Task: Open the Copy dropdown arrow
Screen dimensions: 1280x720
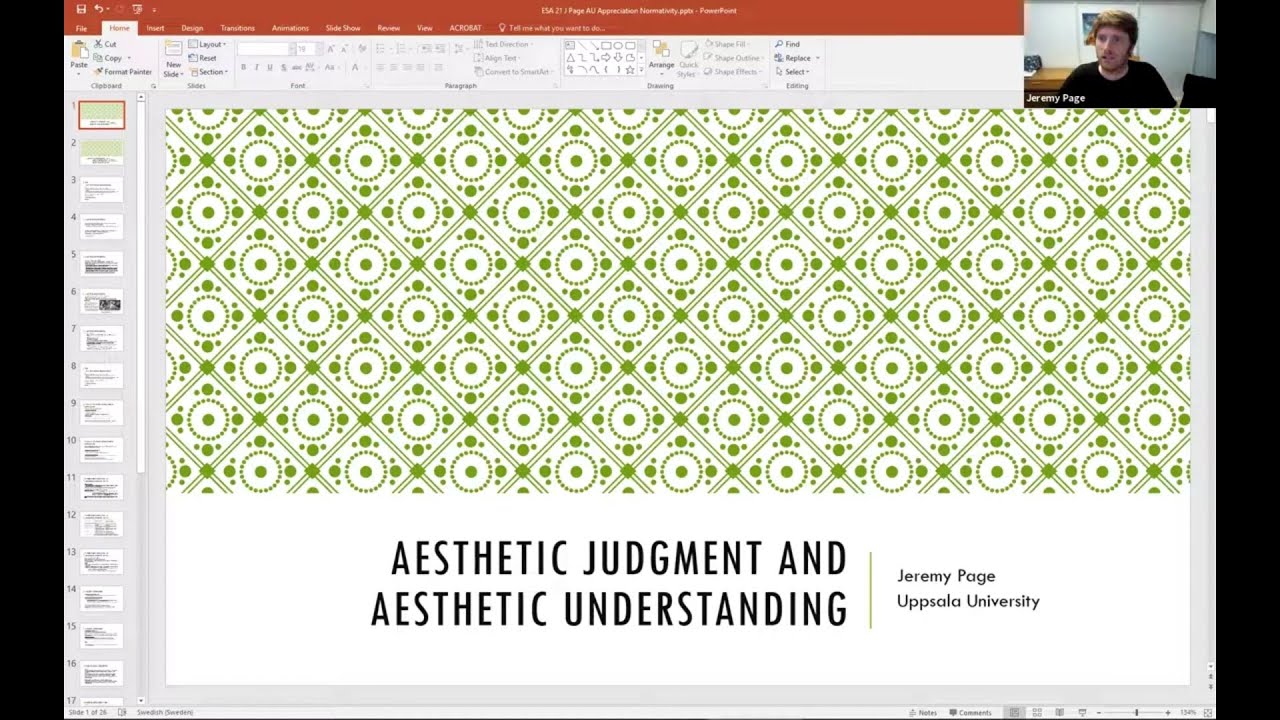Action: (129, 58)
